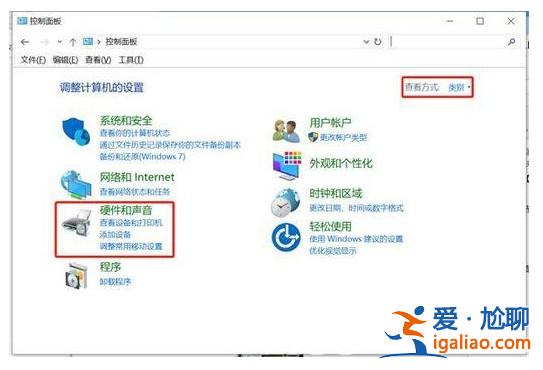Click the 轻松使用 heading link

tap(330, 227)
